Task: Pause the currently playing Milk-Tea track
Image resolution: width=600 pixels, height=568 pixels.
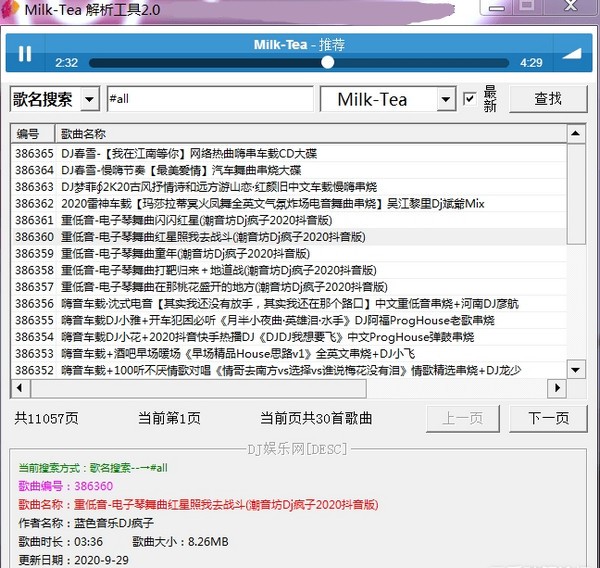Action: tap(25, 54)
